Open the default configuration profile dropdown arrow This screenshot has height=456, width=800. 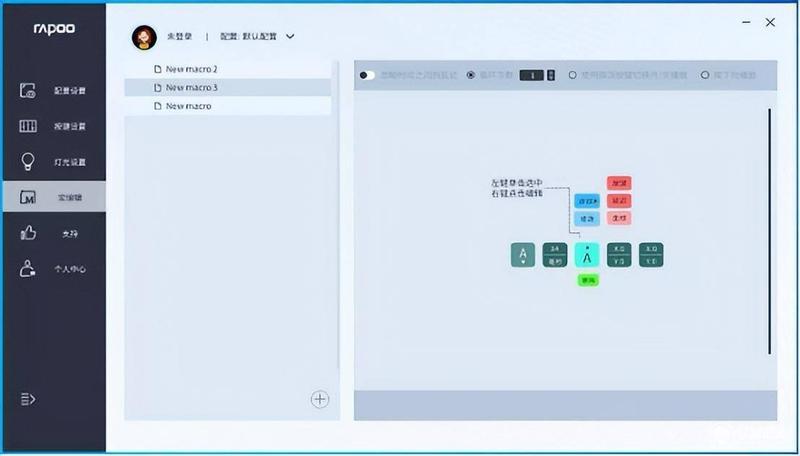[x=290, y=36]
